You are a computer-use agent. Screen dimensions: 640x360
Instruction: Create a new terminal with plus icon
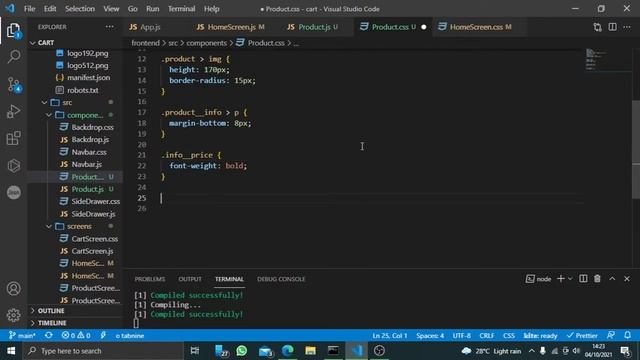560,279
